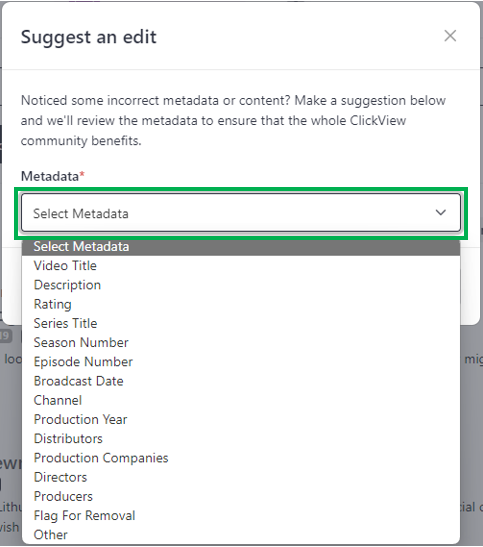Select Series Title metadata option
Image resolution: width=483 pixels, height=547 pixels.
coord(241,323)
